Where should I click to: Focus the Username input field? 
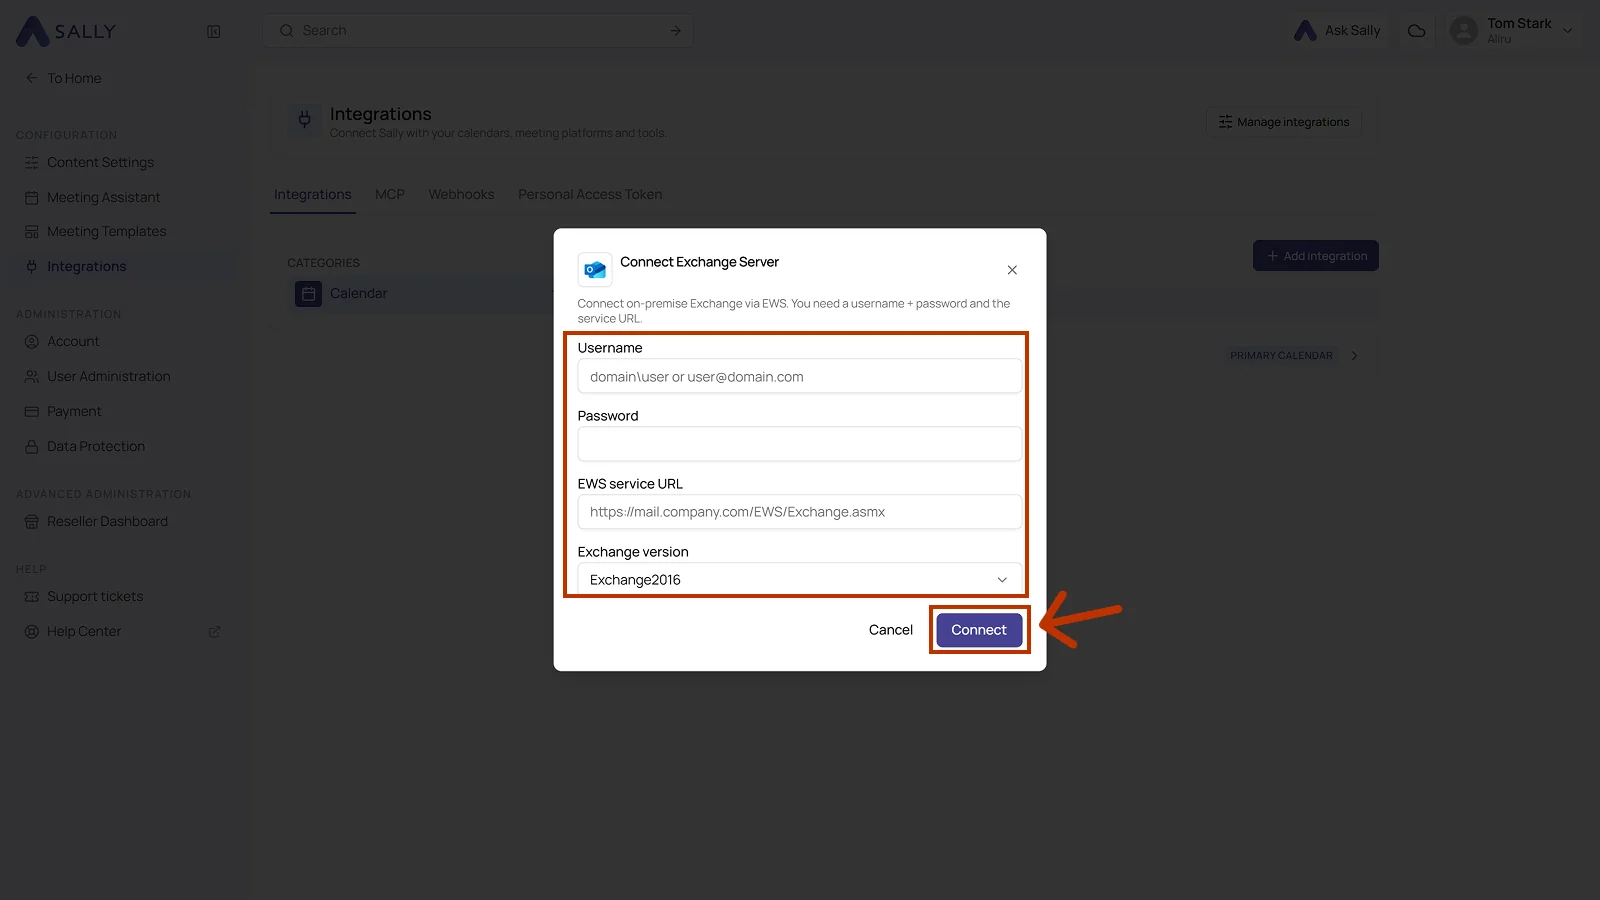(x=800, y=377)
